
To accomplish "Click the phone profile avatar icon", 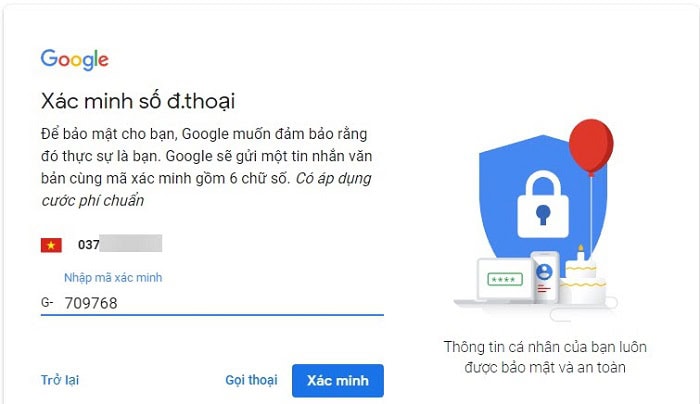I will (544, 271).
